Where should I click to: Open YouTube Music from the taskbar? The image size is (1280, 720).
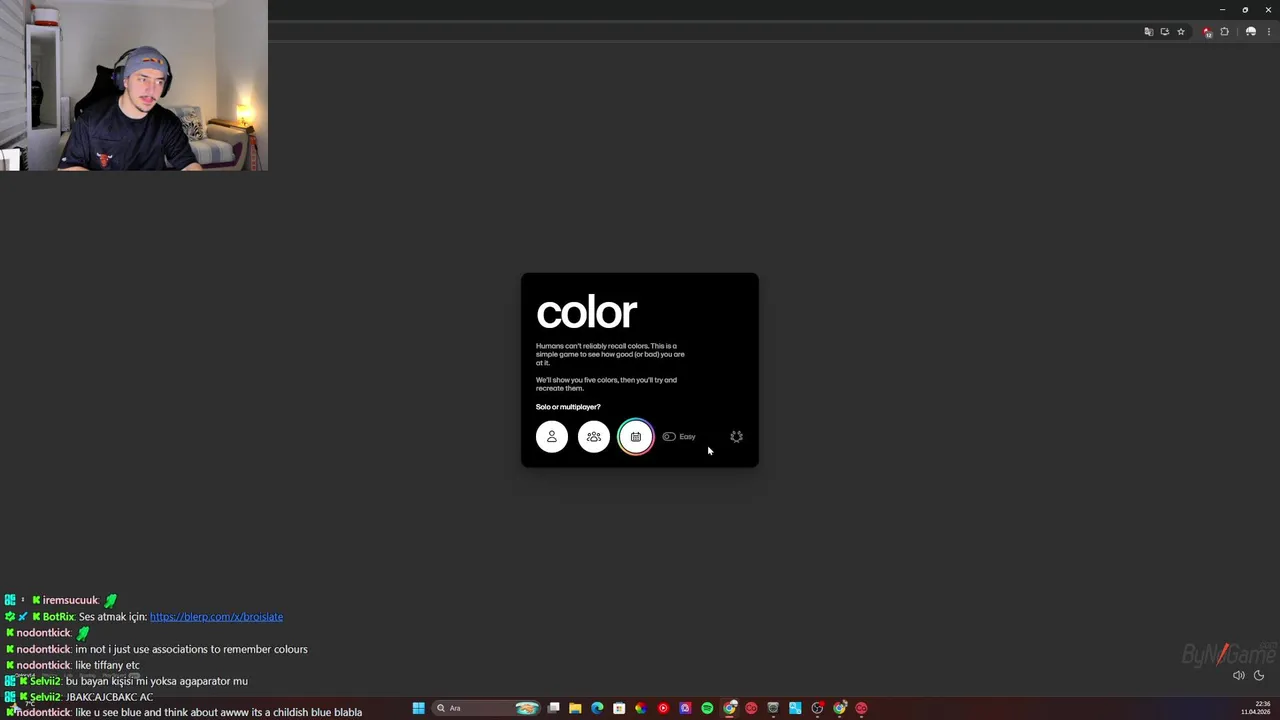pyautogui.click(x=663, y=708)
